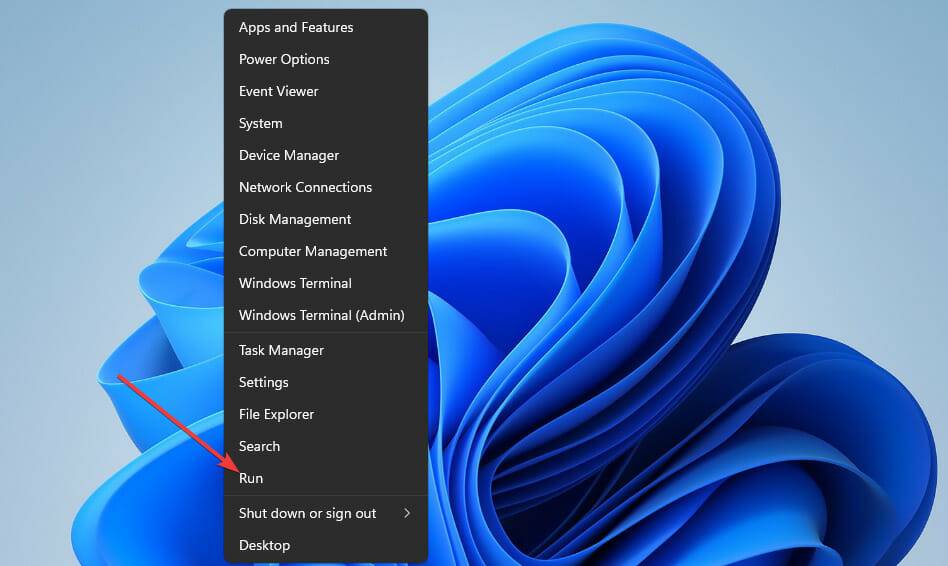Launch Windows Terminal (non-admin)
948x566 pixels.
(x=295, y=283)
